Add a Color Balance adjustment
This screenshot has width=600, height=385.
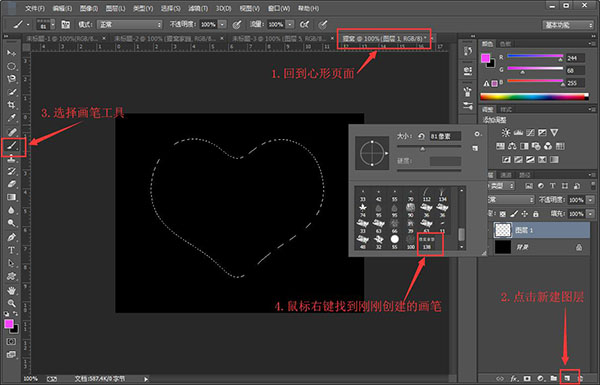(512, 146)
